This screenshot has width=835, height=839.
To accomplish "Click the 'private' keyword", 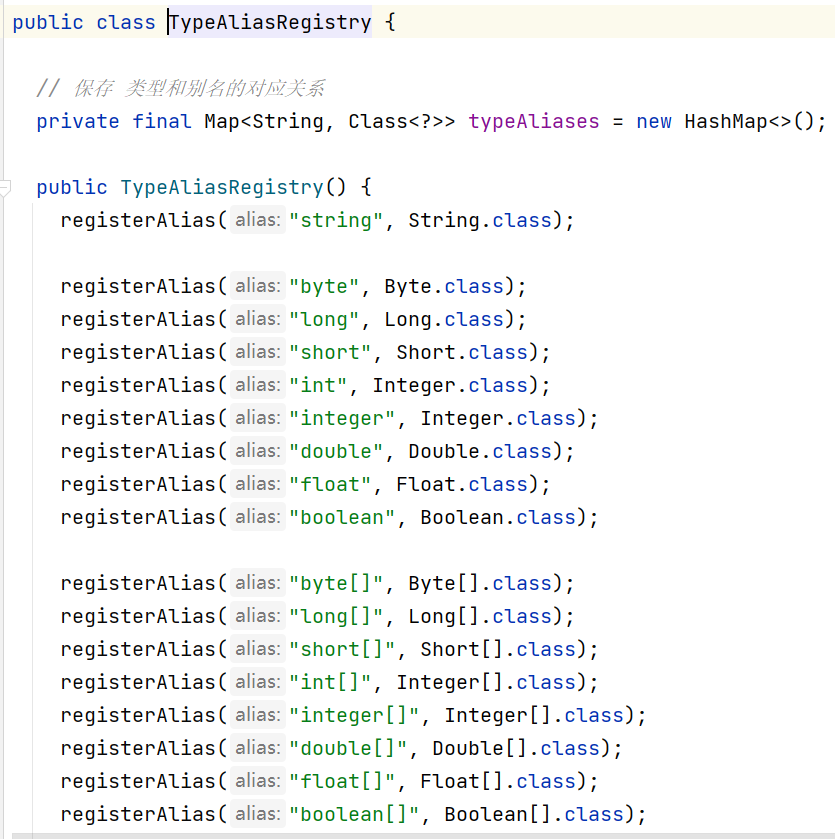I will point(78,121).
